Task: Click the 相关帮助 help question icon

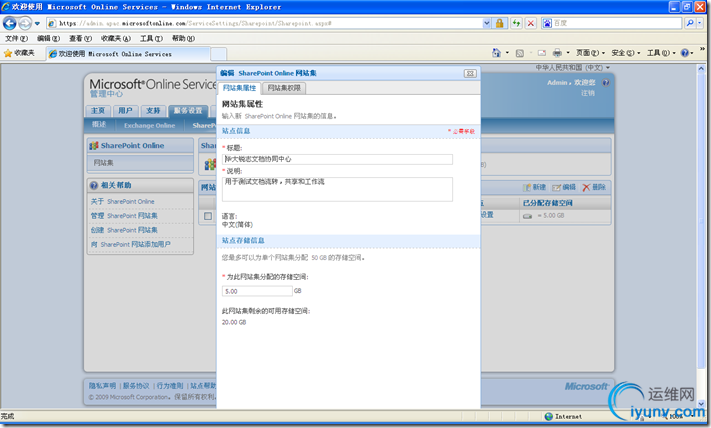Action: pyautogui.click(x=94, y=185)
